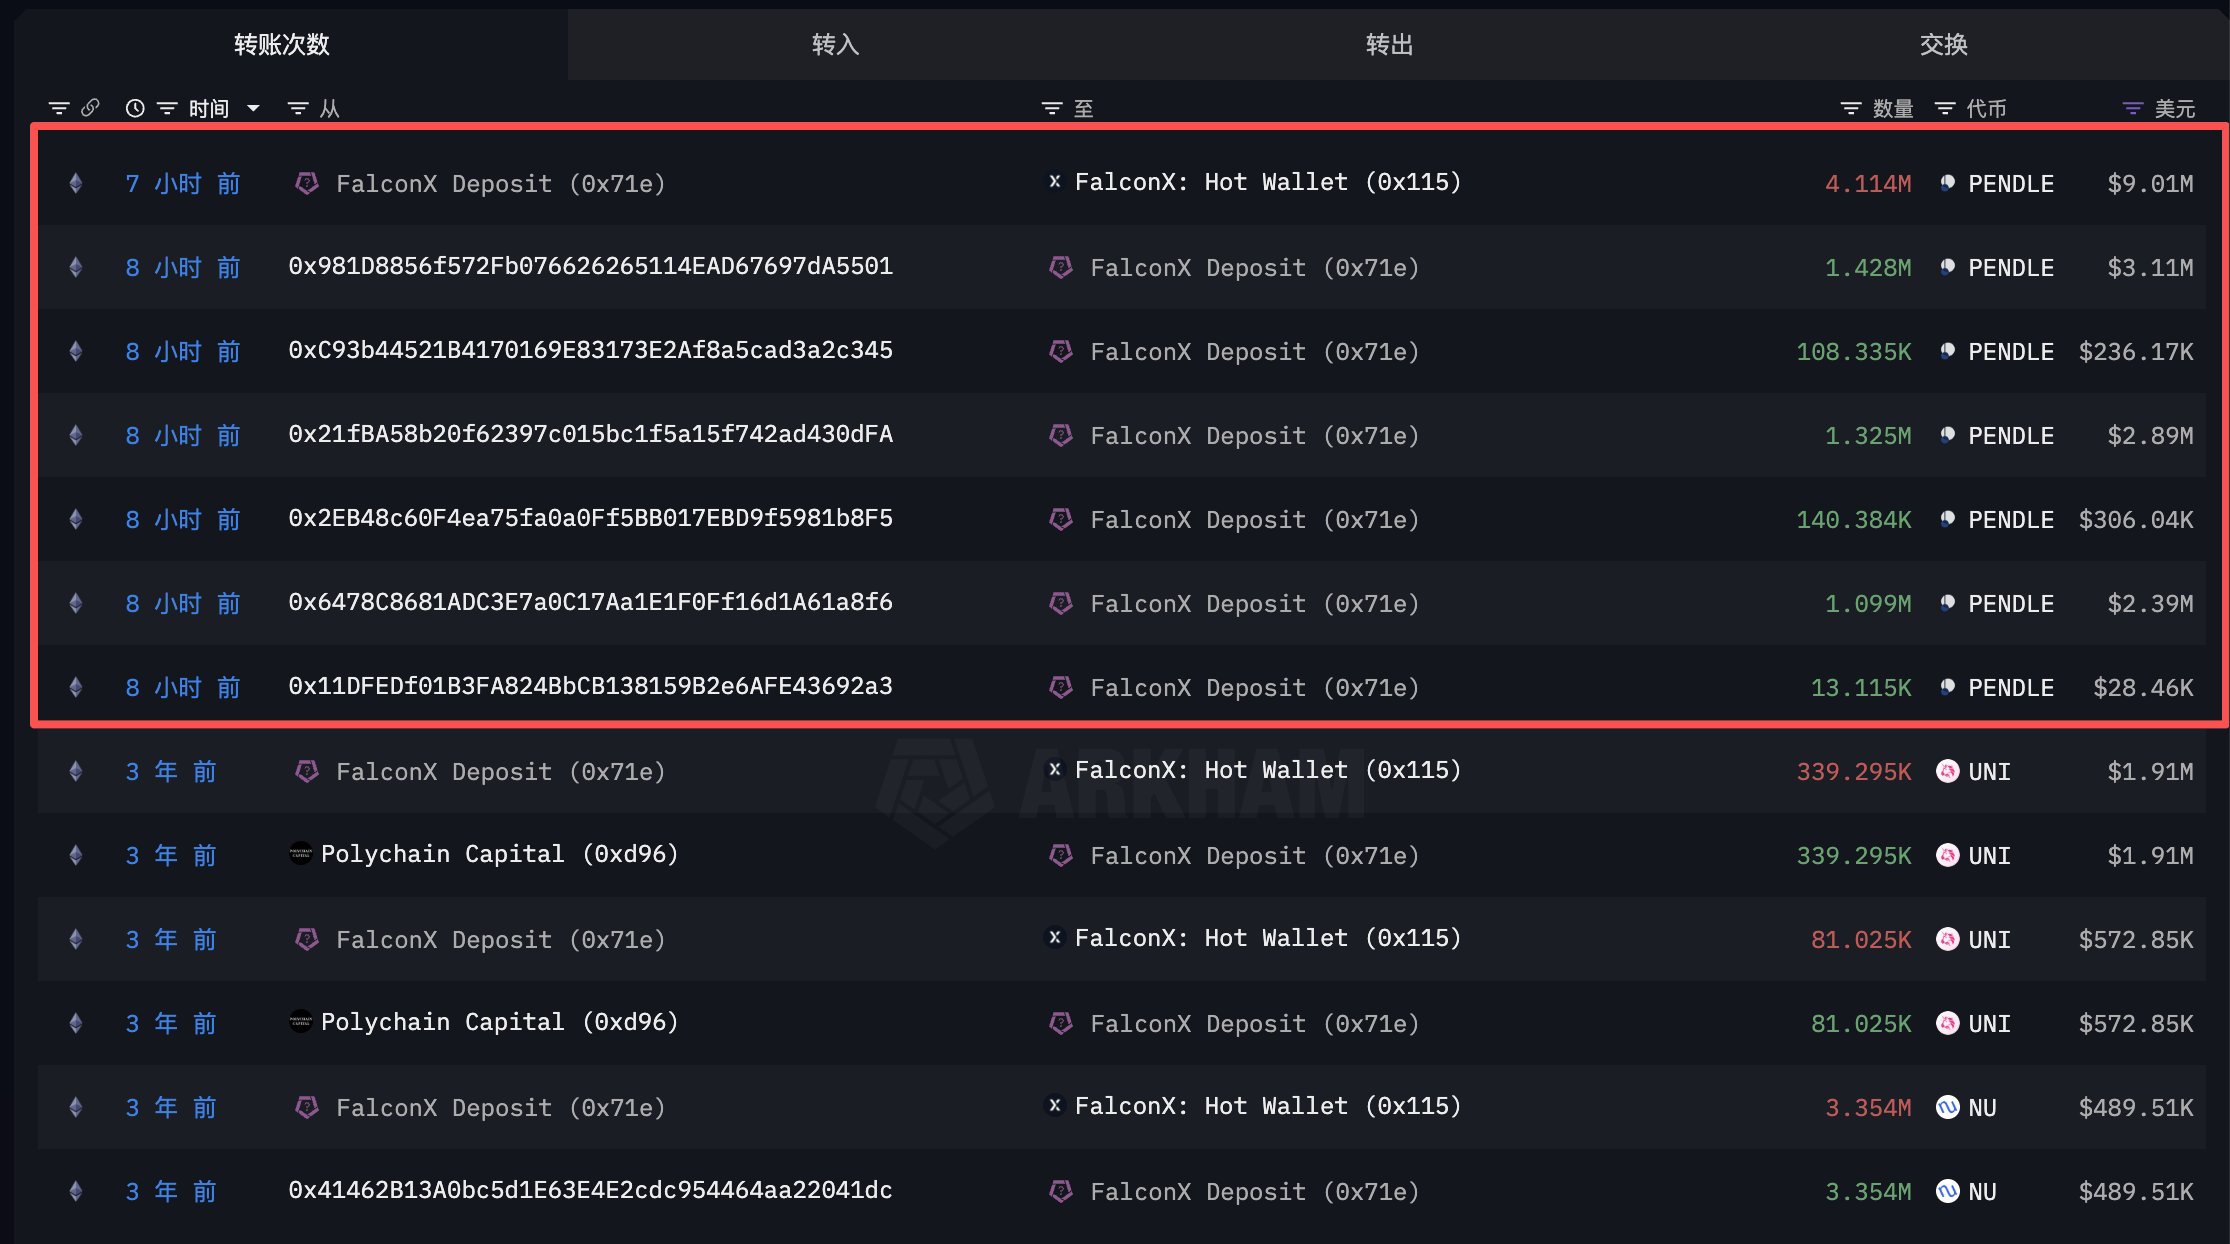Switch to the 转入 tab
This screenshot has width=2230, height=1244.
(835, 44)
